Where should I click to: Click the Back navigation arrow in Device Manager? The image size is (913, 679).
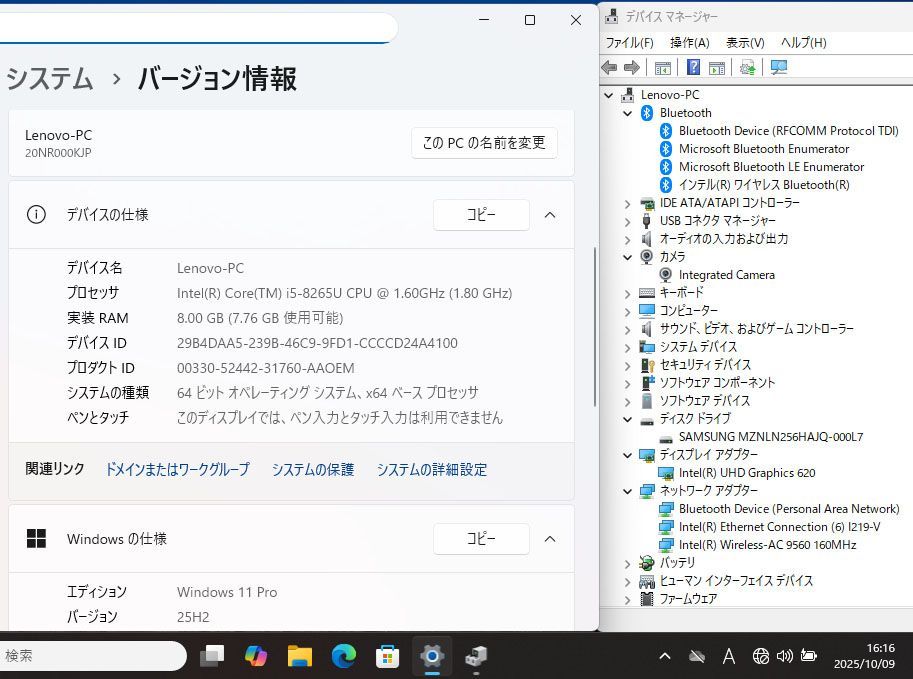click(x=610, y=67)
